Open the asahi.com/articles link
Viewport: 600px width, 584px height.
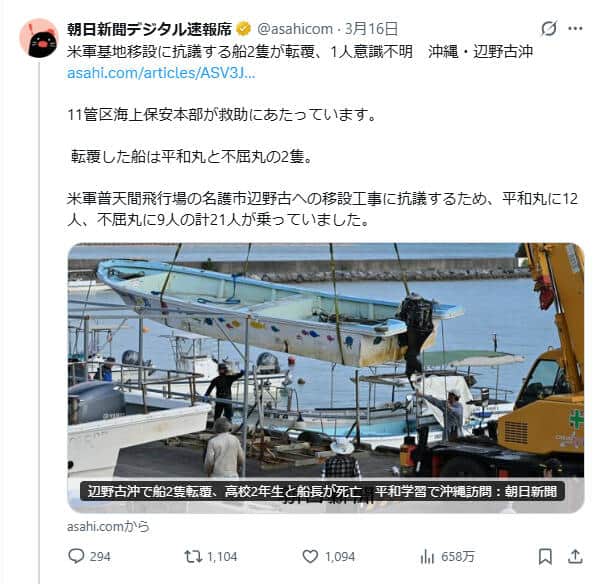(x=161, y=73)
